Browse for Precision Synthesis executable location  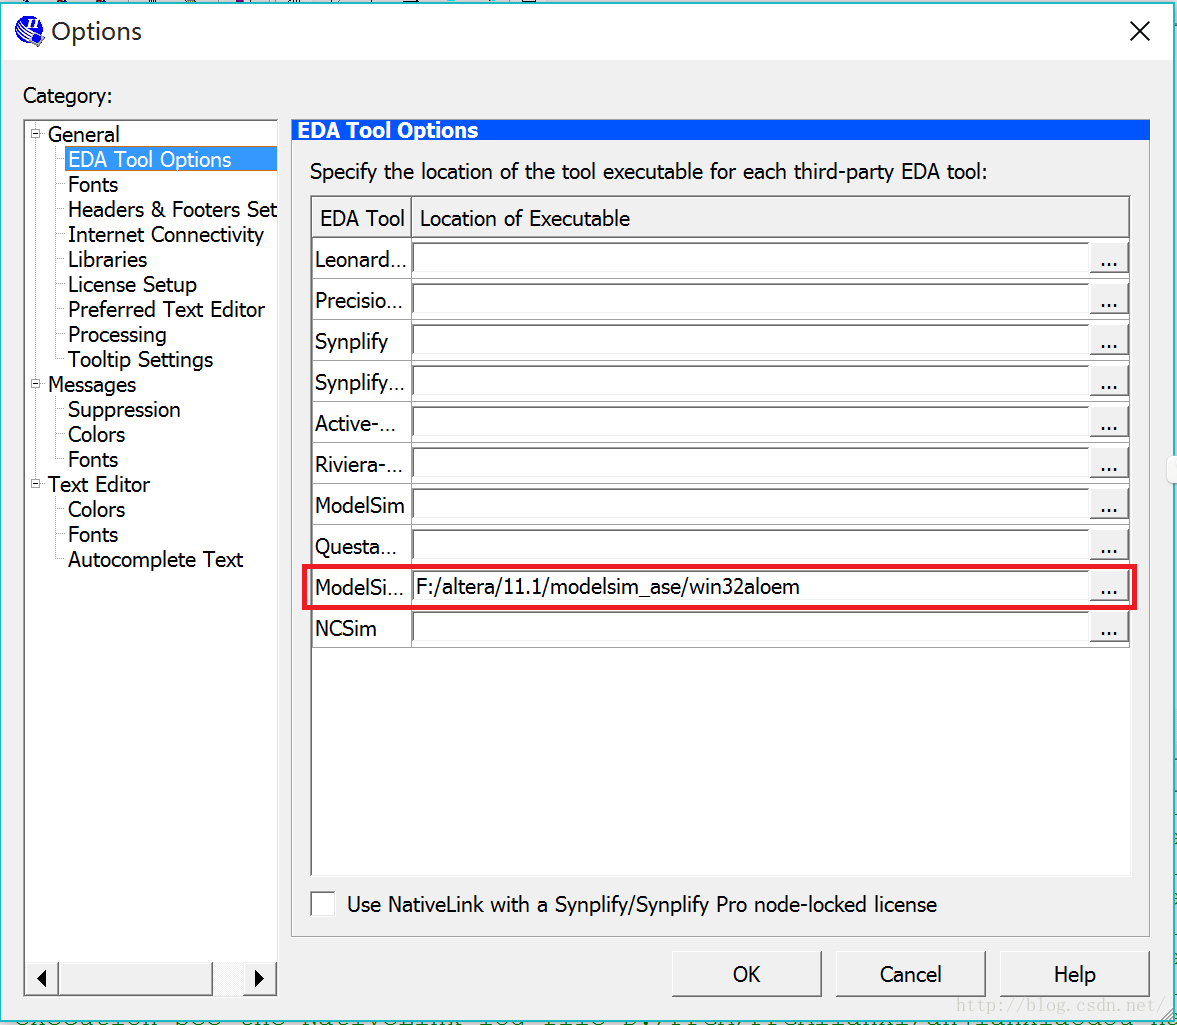[x=1109, y=300]
